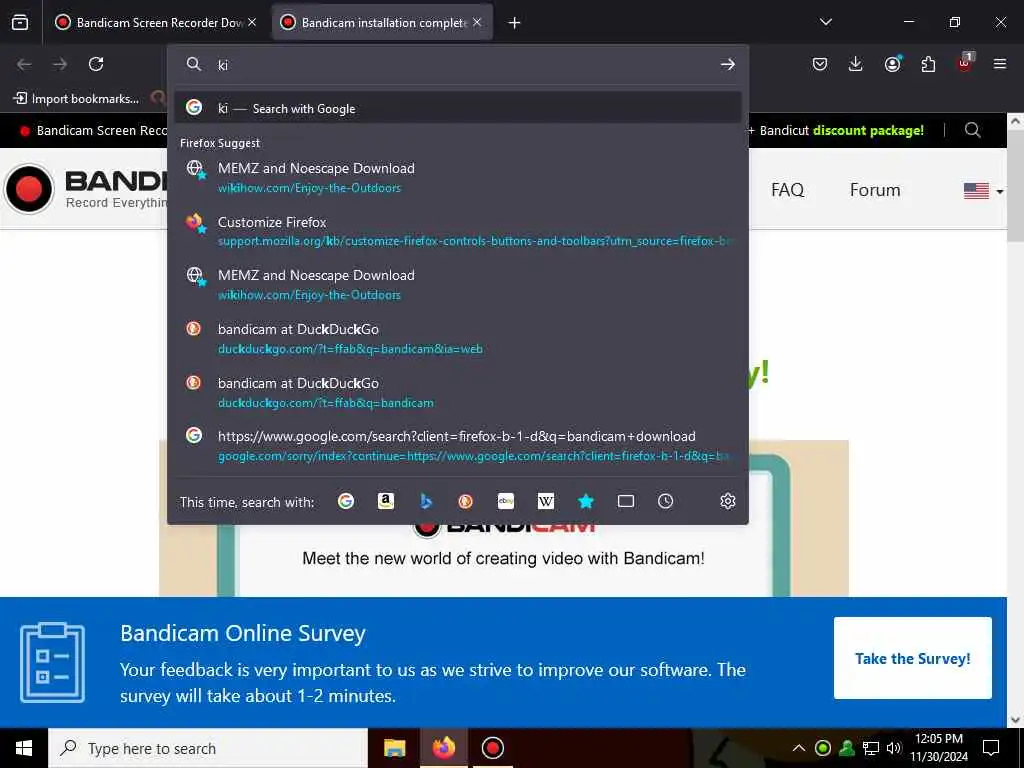Go back to the previous page
Viewport: 1024px width, 768px height.
[x=24, y=64]
